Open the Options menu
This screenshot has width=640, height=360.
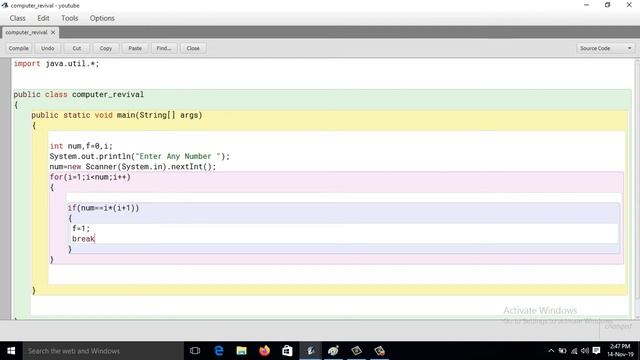click(x=102, y=18)
